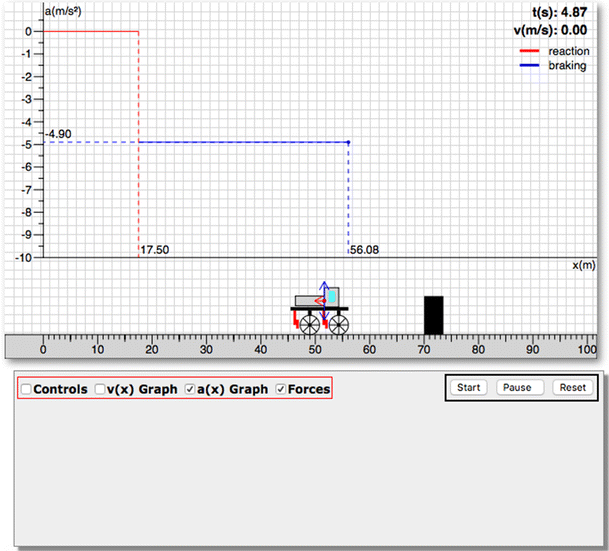Click the black obstacle block
The width and height of the screenshot is (609, 551).
(x=433, y=315)
